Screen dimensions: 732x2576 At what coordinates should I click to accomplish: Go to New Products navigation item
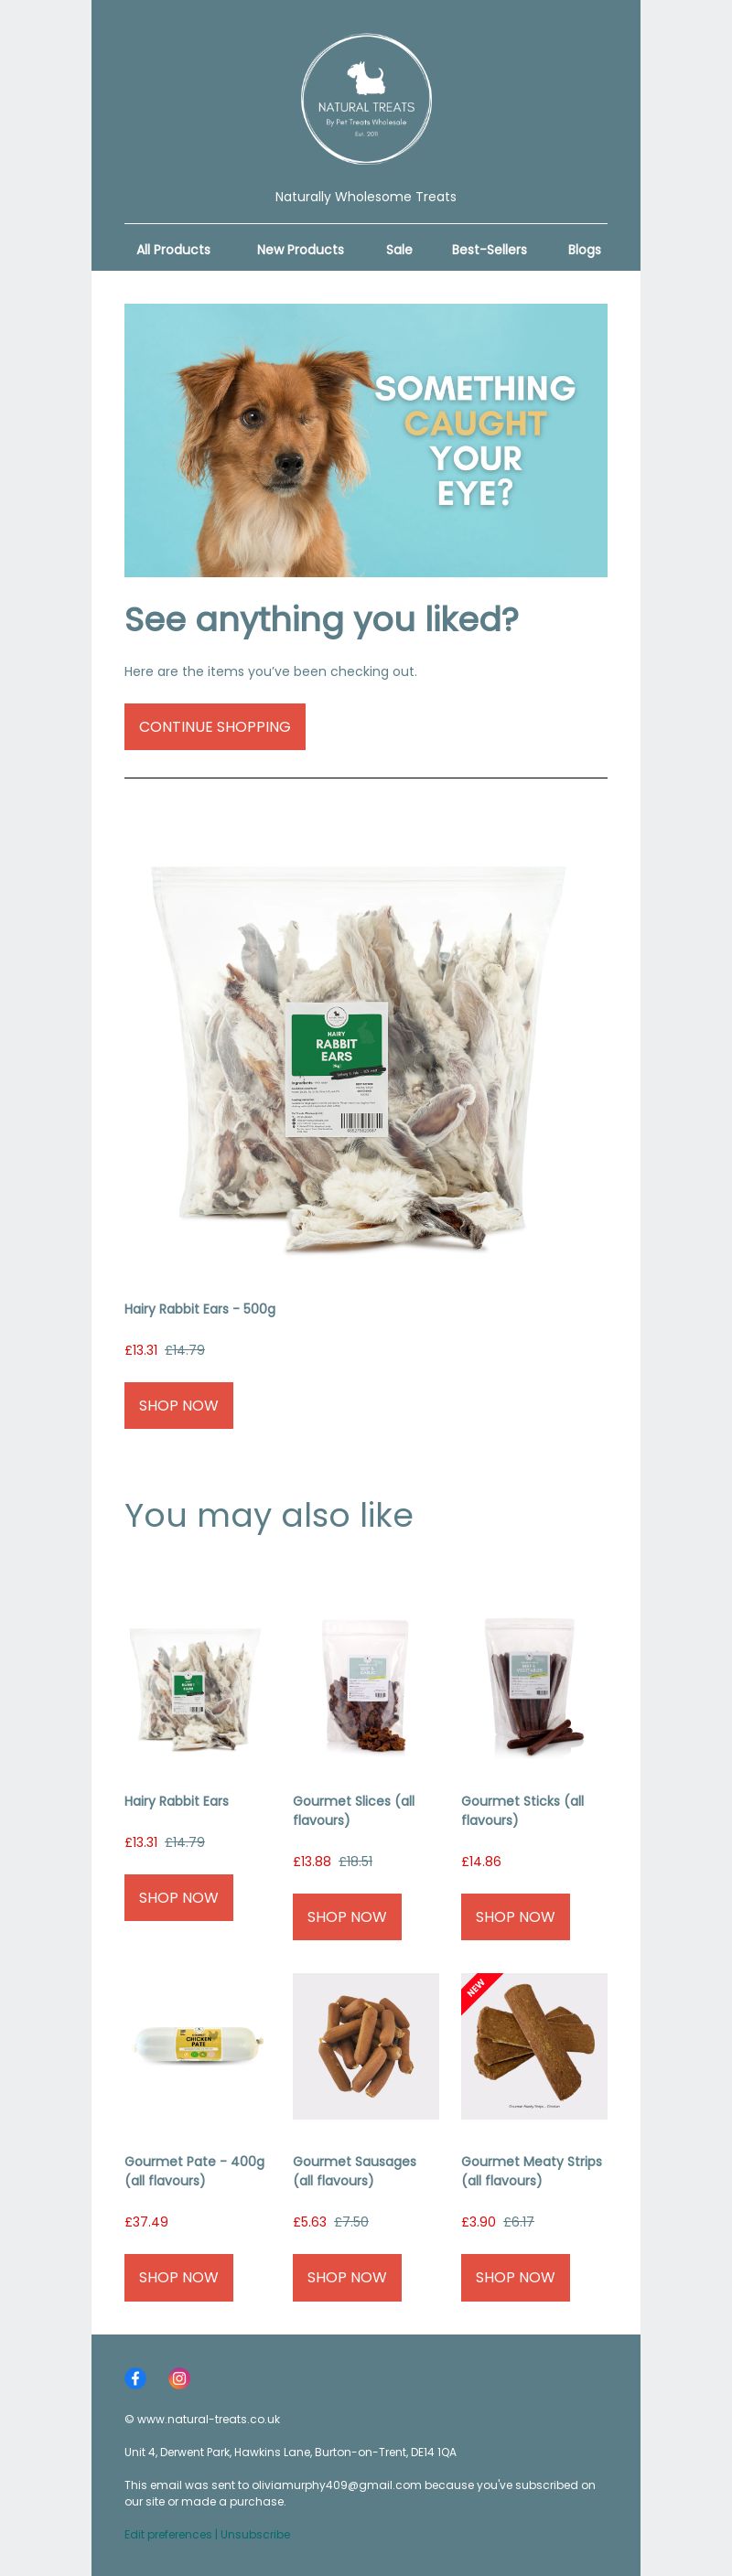(300, 249)
